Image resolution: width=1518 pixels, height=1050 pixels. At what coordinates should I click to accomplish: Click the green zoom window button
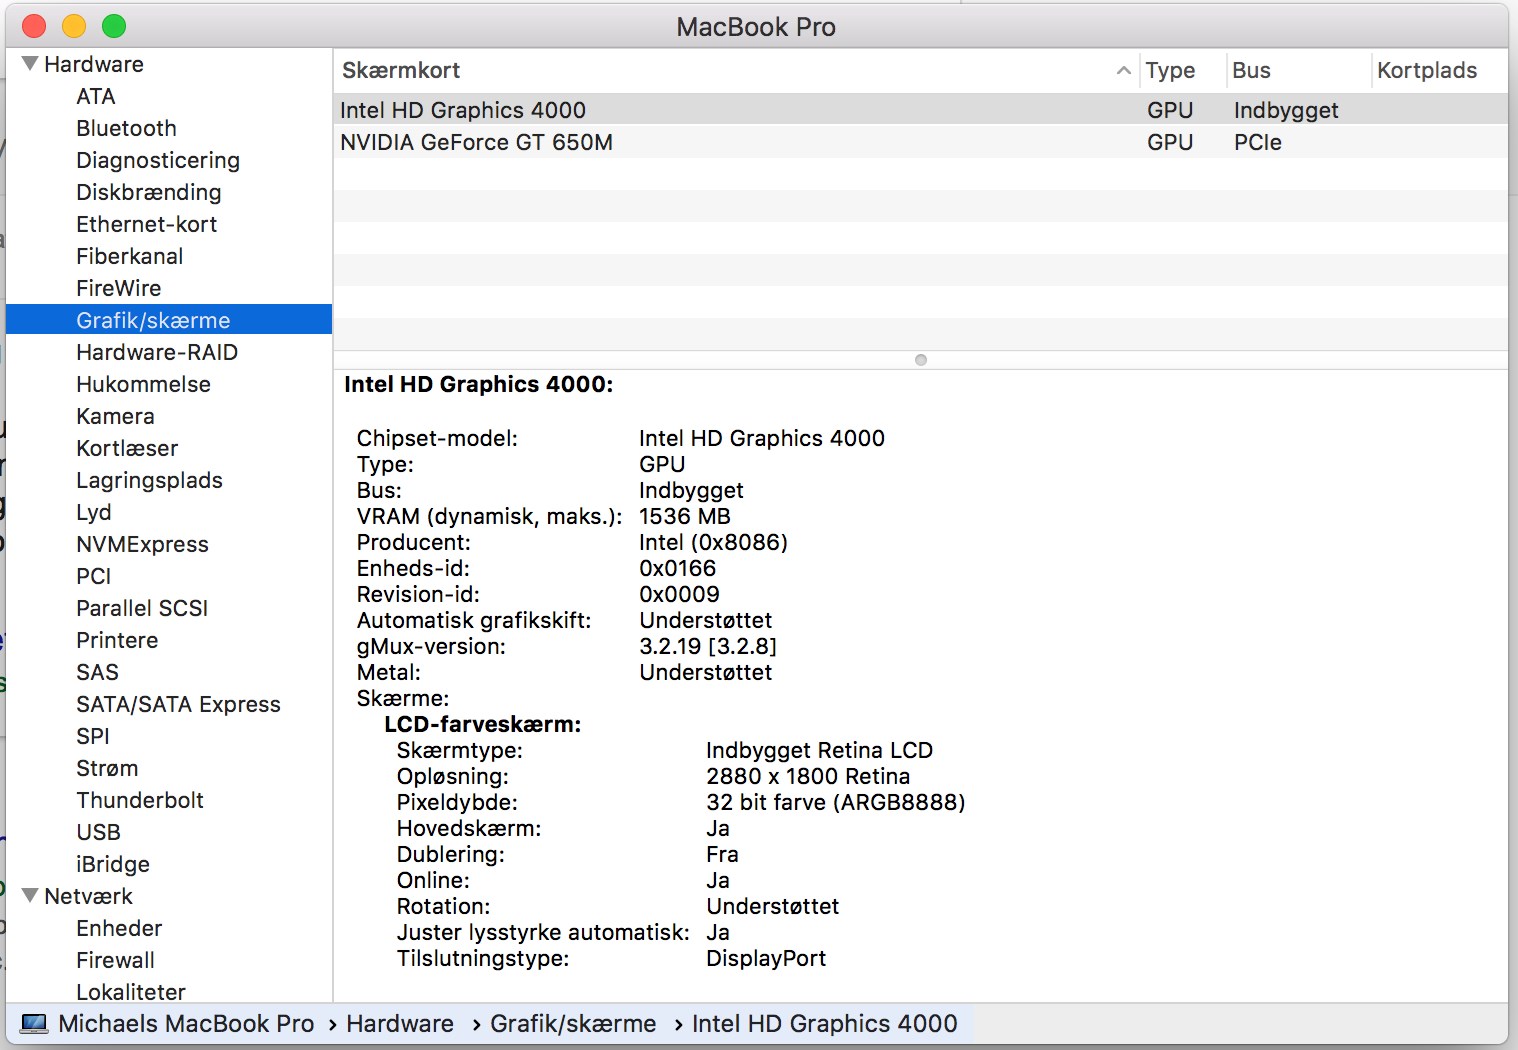click(114, 26)
